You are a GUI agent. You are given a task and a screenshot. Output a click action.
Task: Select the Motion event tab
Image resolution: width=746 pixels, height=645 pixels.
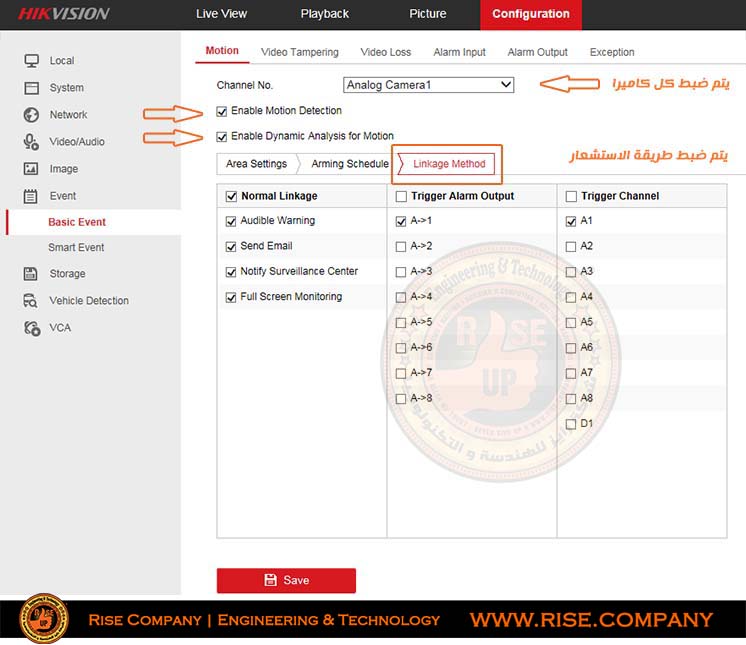tap(222, 51)
